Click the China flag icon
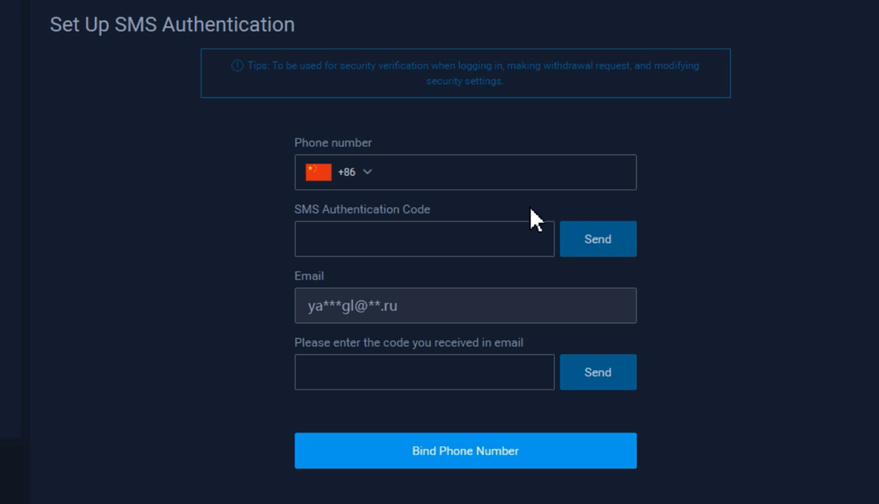Screen dimensions: 879x504 point(318,172)
